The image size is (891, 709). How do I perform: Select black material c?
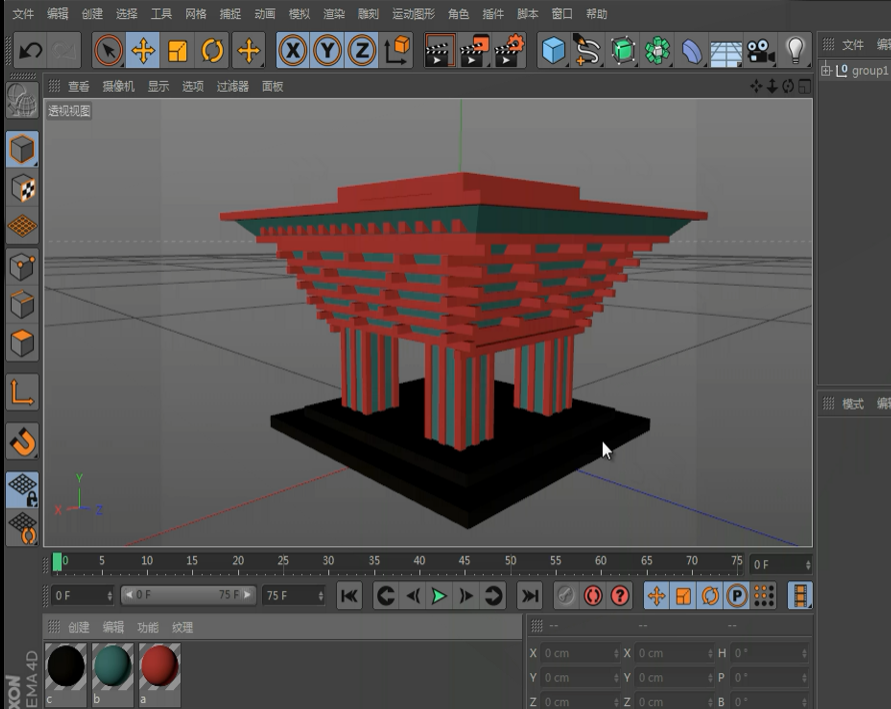[x=66, y=674]
